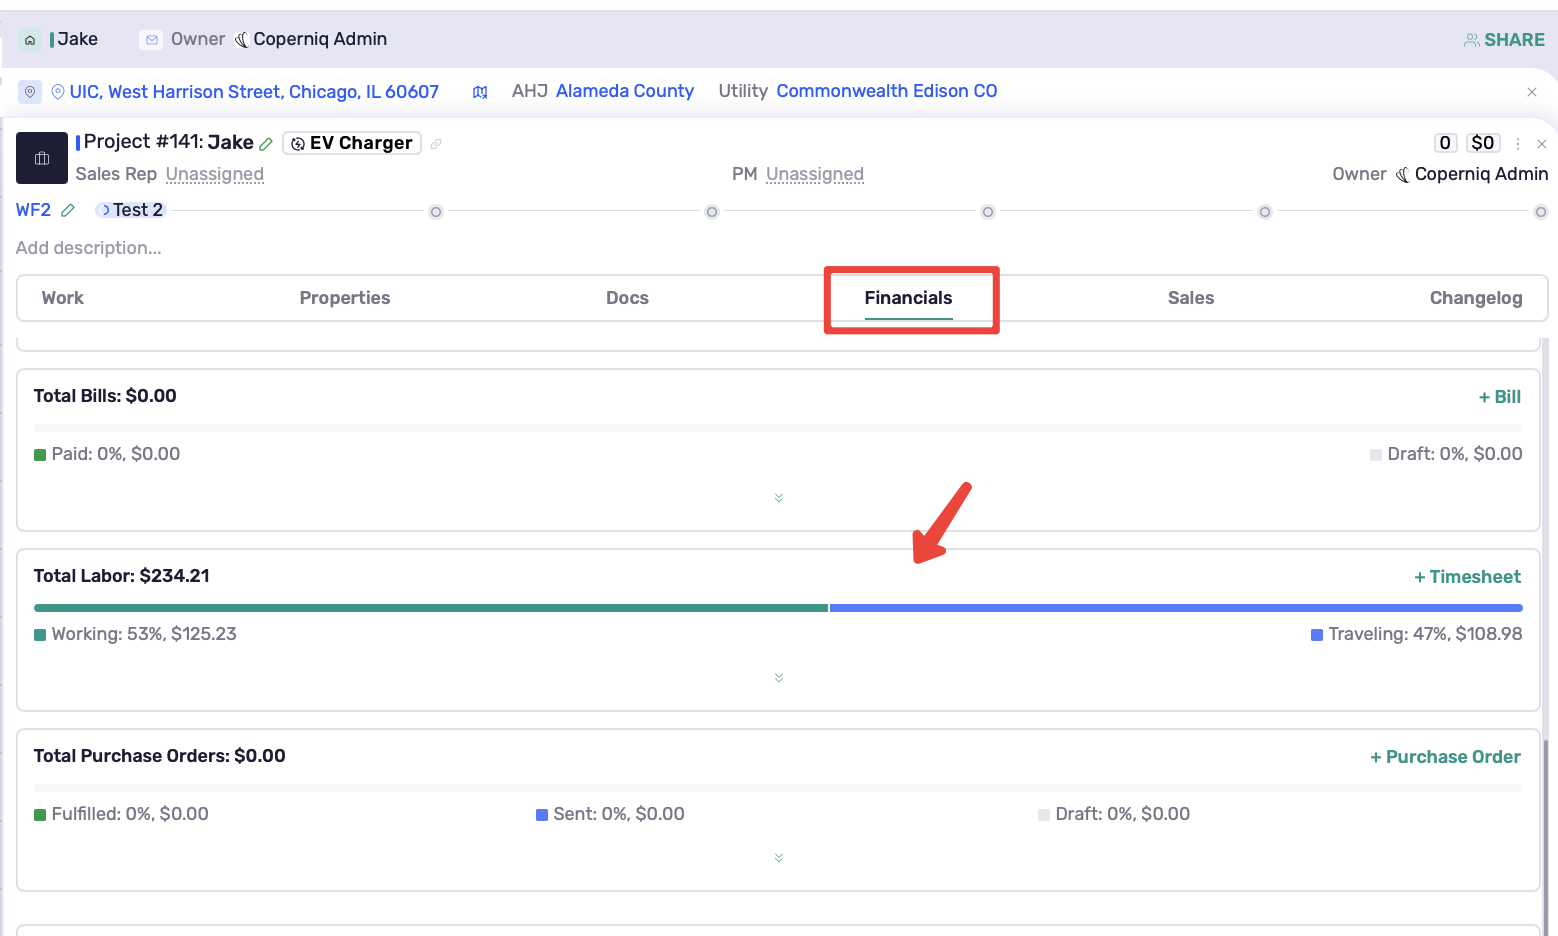Expand the Total Bills section chevron
This screenshot has height=936, width=1558.
point(779,498)
